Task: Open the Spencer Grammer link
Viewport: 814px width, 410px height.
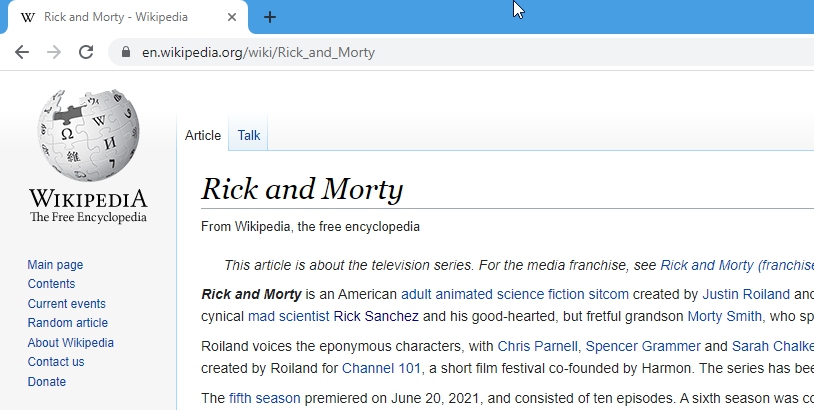Action: click(x=643, y=346)
